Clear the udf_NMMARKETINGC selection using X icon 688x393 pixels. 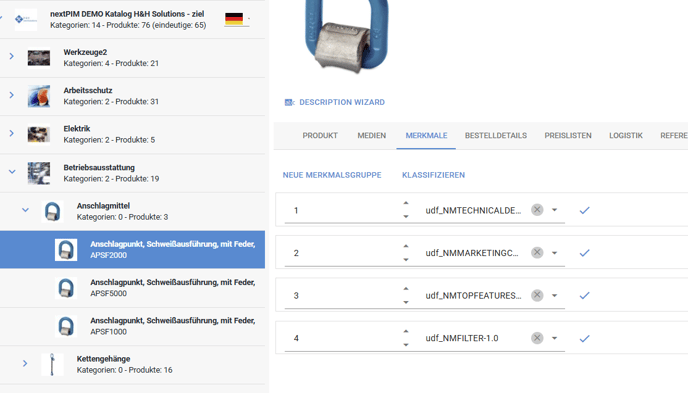coord(537,253)
